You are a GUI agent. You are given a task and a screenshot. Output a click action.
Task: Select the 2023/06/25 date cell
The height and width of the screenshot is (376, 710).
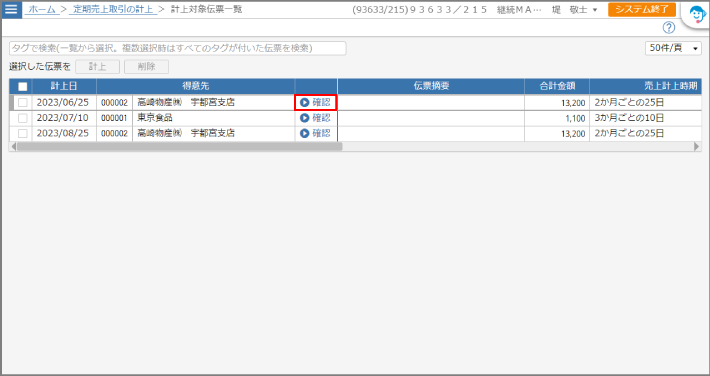pos(63,103)
